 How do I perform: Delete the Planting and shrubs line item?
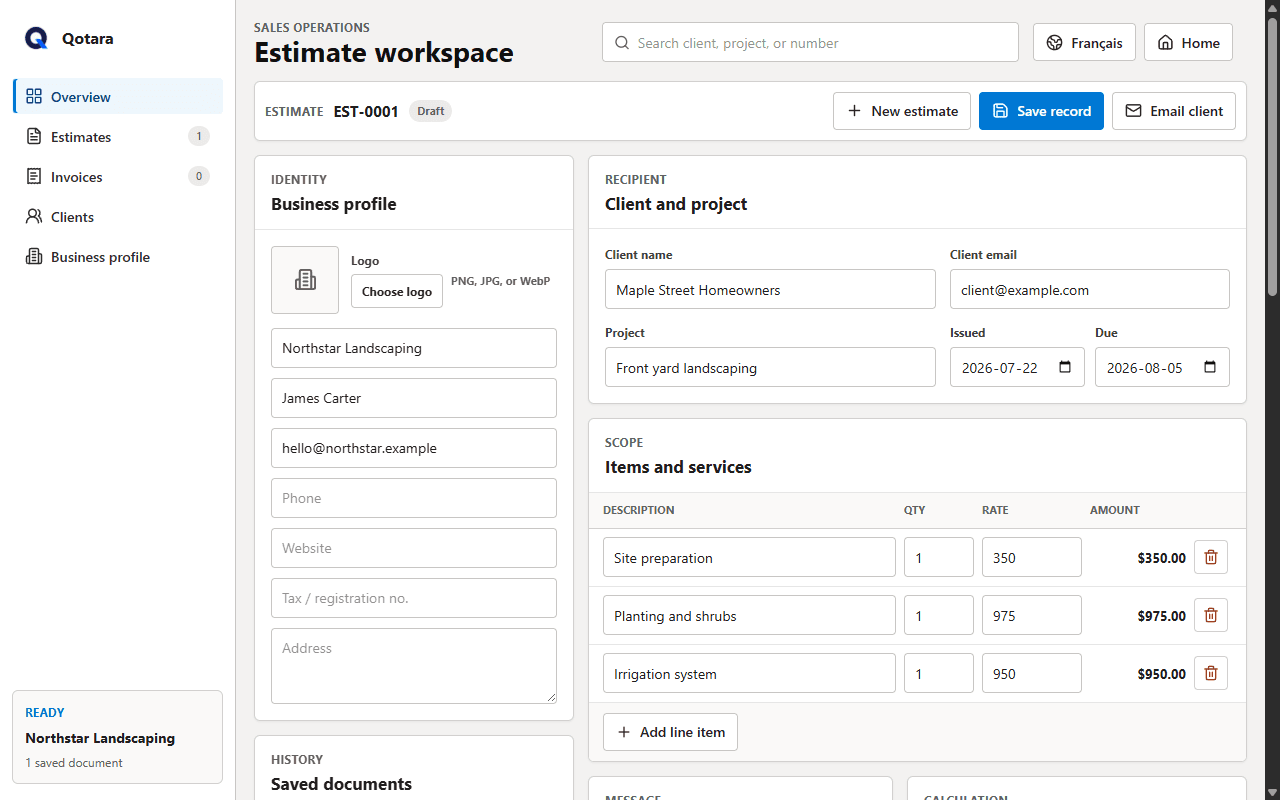(x=1211, y=615)
